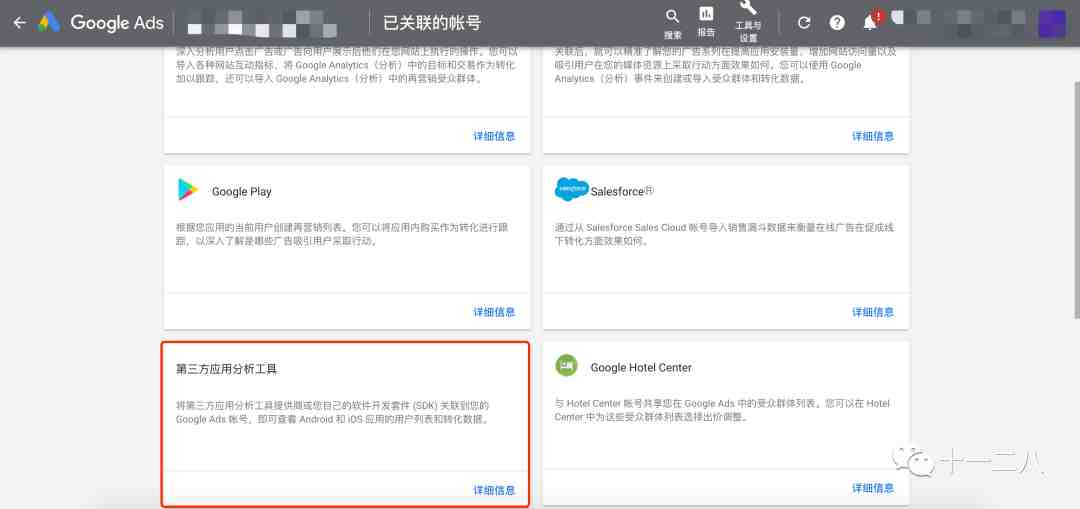Select the green Hotel Center icon
Image resolution: width=1080 pixels, height=509 pixels.
pyautogui.click(x=566, y=366)
